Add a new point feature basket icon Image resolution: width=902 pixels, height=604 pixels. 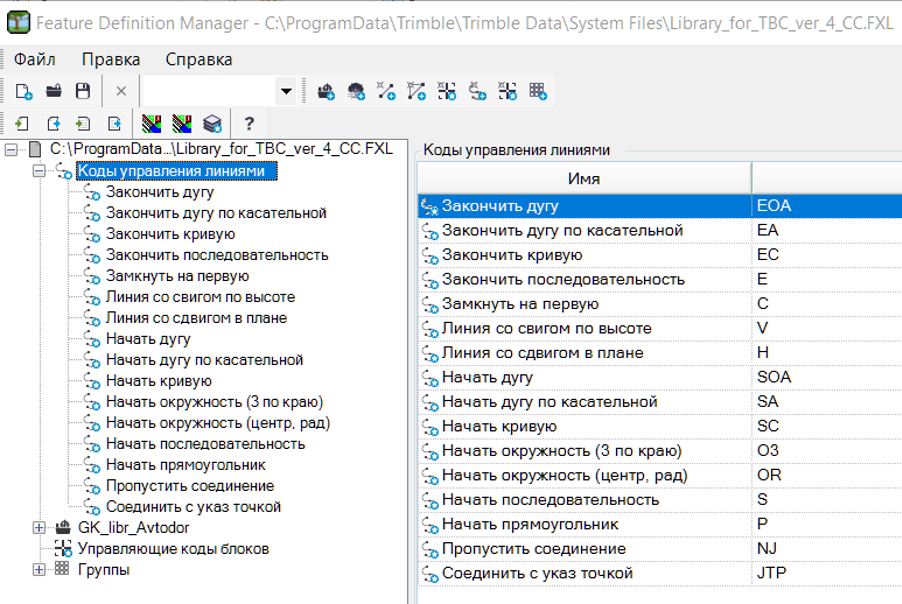point(326,91)
